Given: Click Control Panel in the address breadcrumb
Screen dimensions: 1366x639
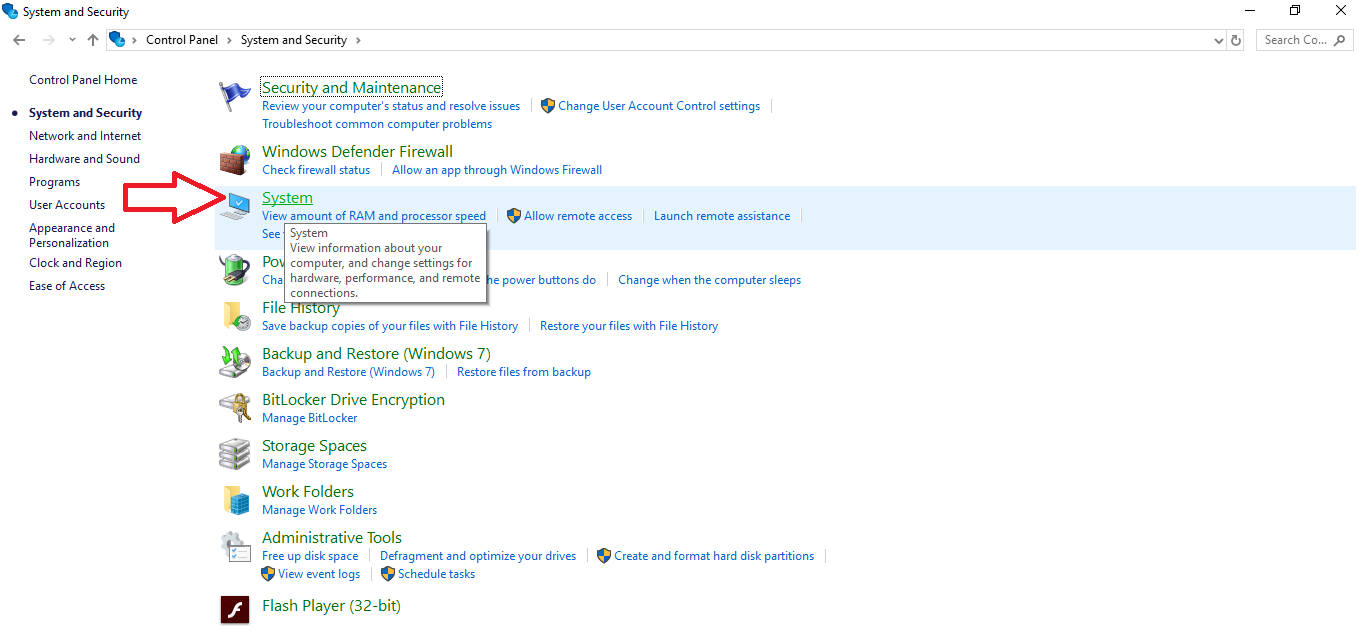Looking at the screenshot, I should point(181,40).
